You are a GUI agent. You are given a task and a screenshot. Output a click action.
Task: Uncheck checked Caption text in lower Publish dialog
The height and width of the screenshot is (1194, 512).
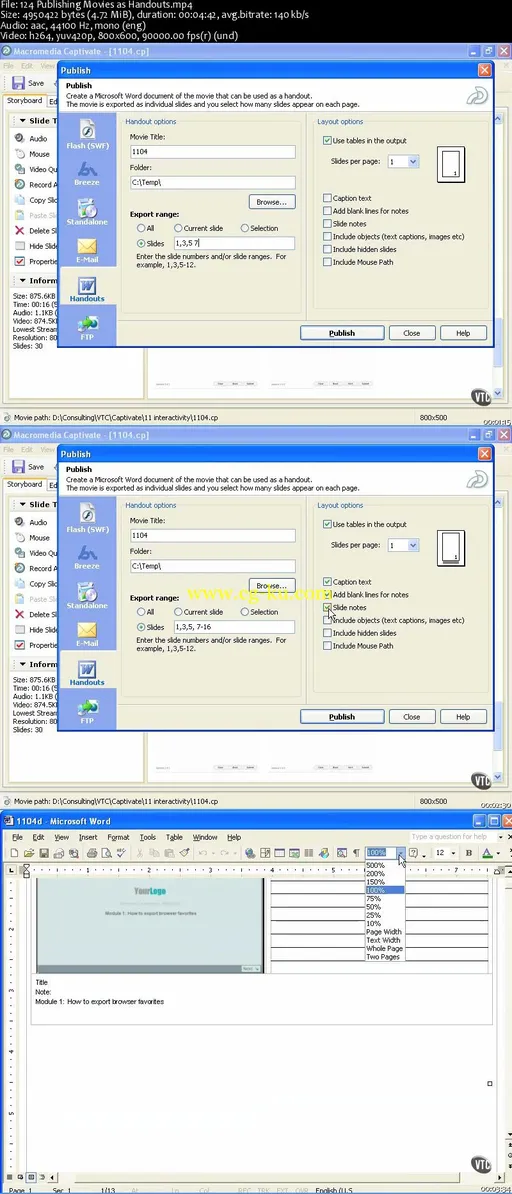click(327, 582)
